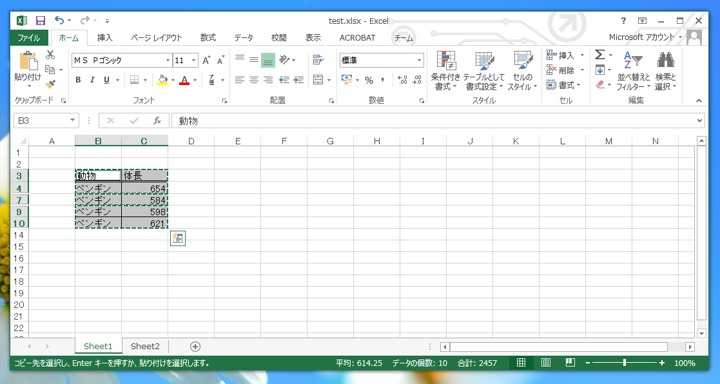
Task: Click the Save icon in quick access toolbar
Action: point(40,21)
